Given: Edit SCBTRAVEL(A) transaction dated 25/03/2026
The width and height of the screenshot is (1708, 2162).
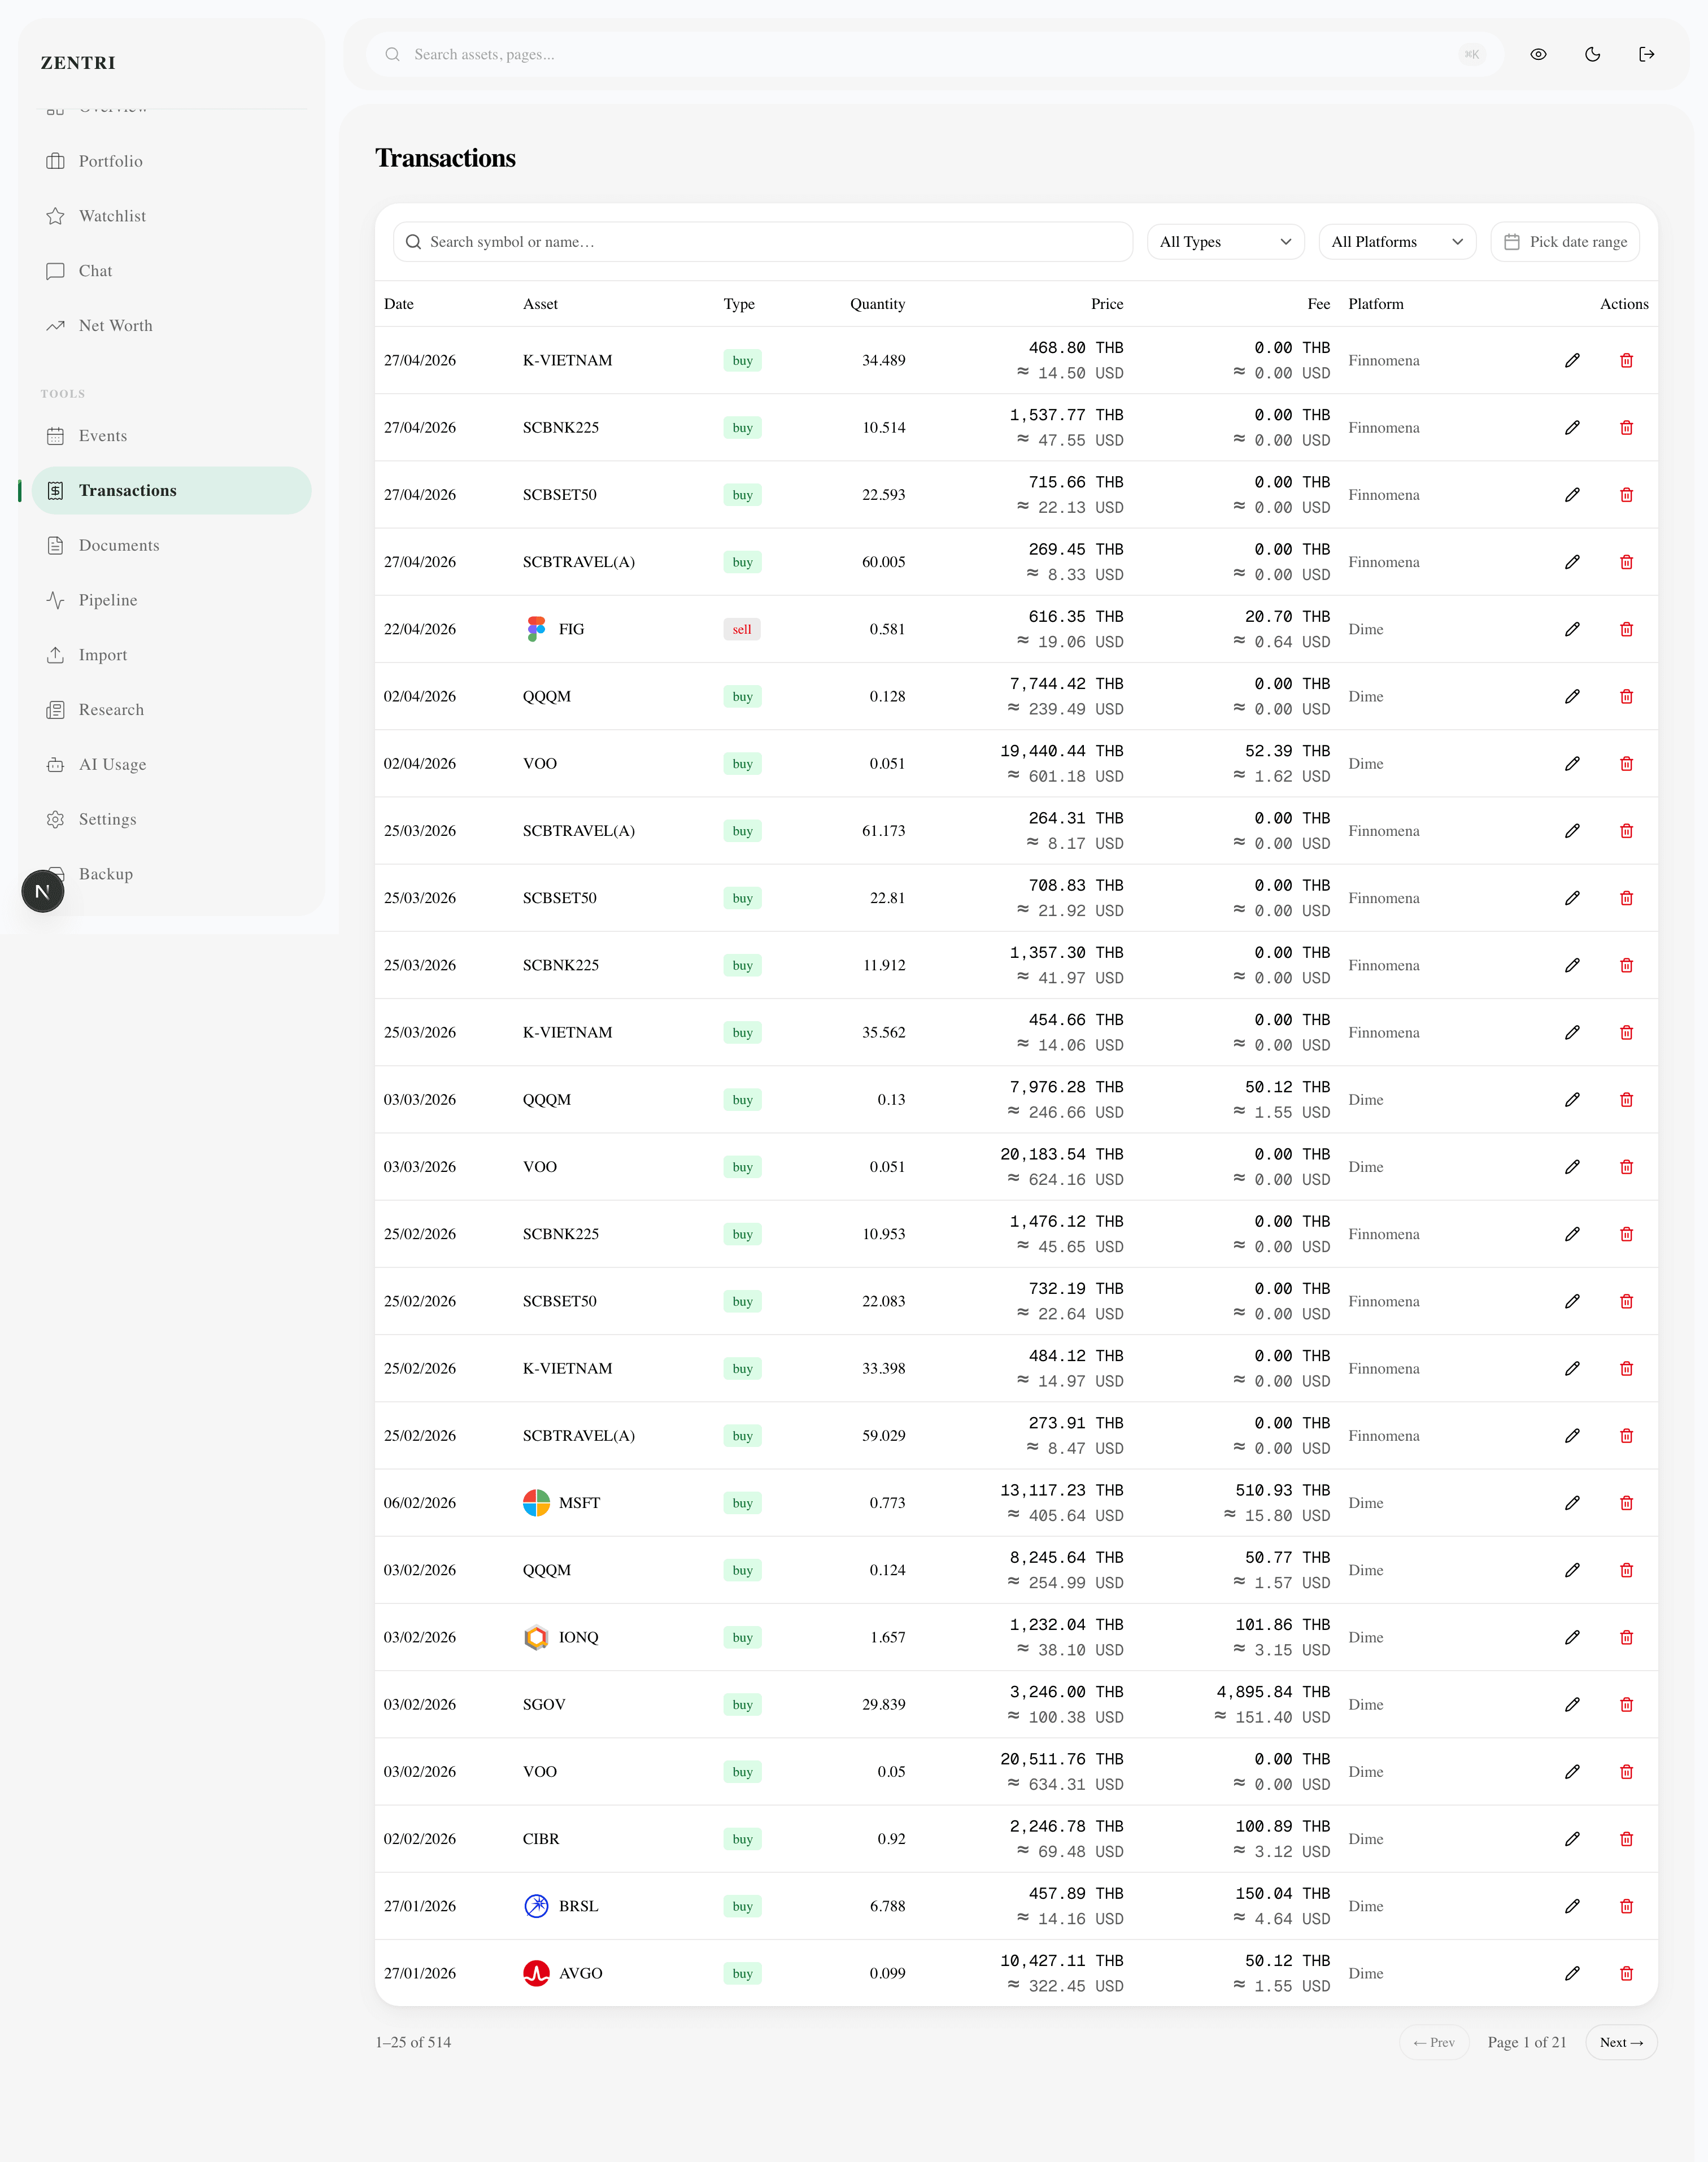Looking at the screenshot, I should [x=1572, y=831].
